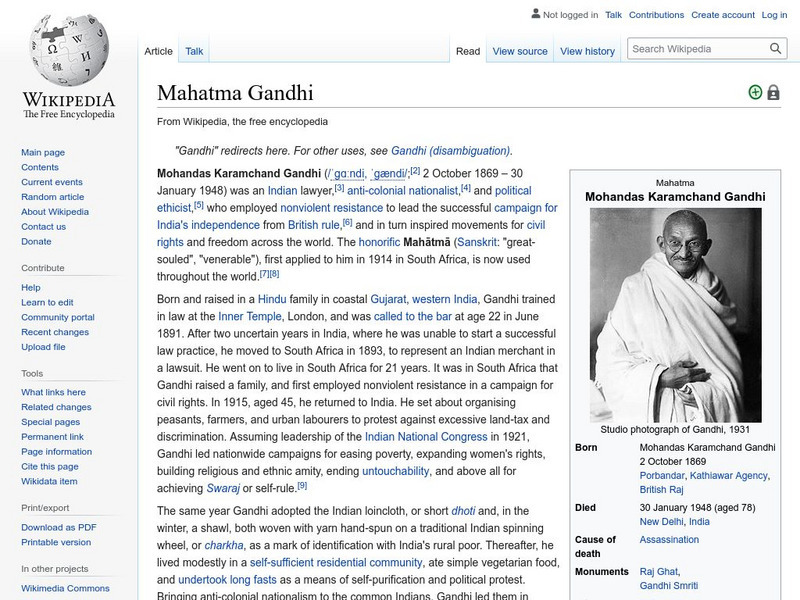Open About Wikipedia
Viewport: 800px width, 600px height.
pyautogui.click(x=55, y=212)
